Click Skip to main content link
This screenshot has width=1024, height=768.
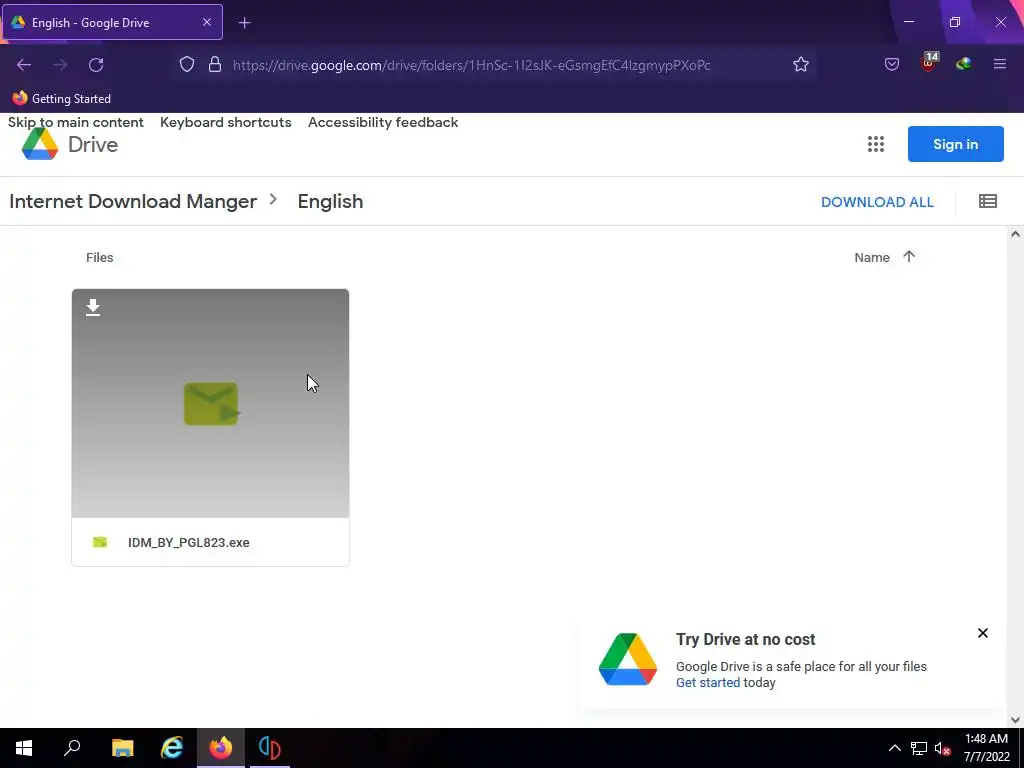[x=76, y=122]
